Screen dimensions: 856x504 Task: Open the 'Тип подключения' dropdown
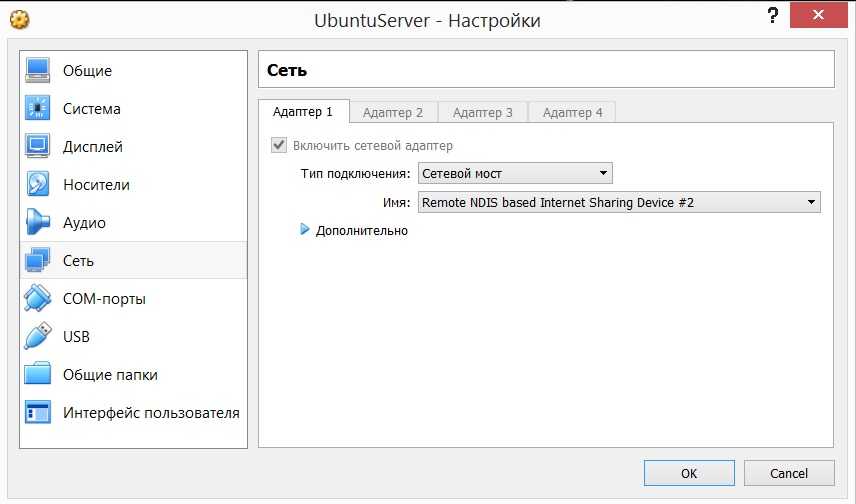515,174
